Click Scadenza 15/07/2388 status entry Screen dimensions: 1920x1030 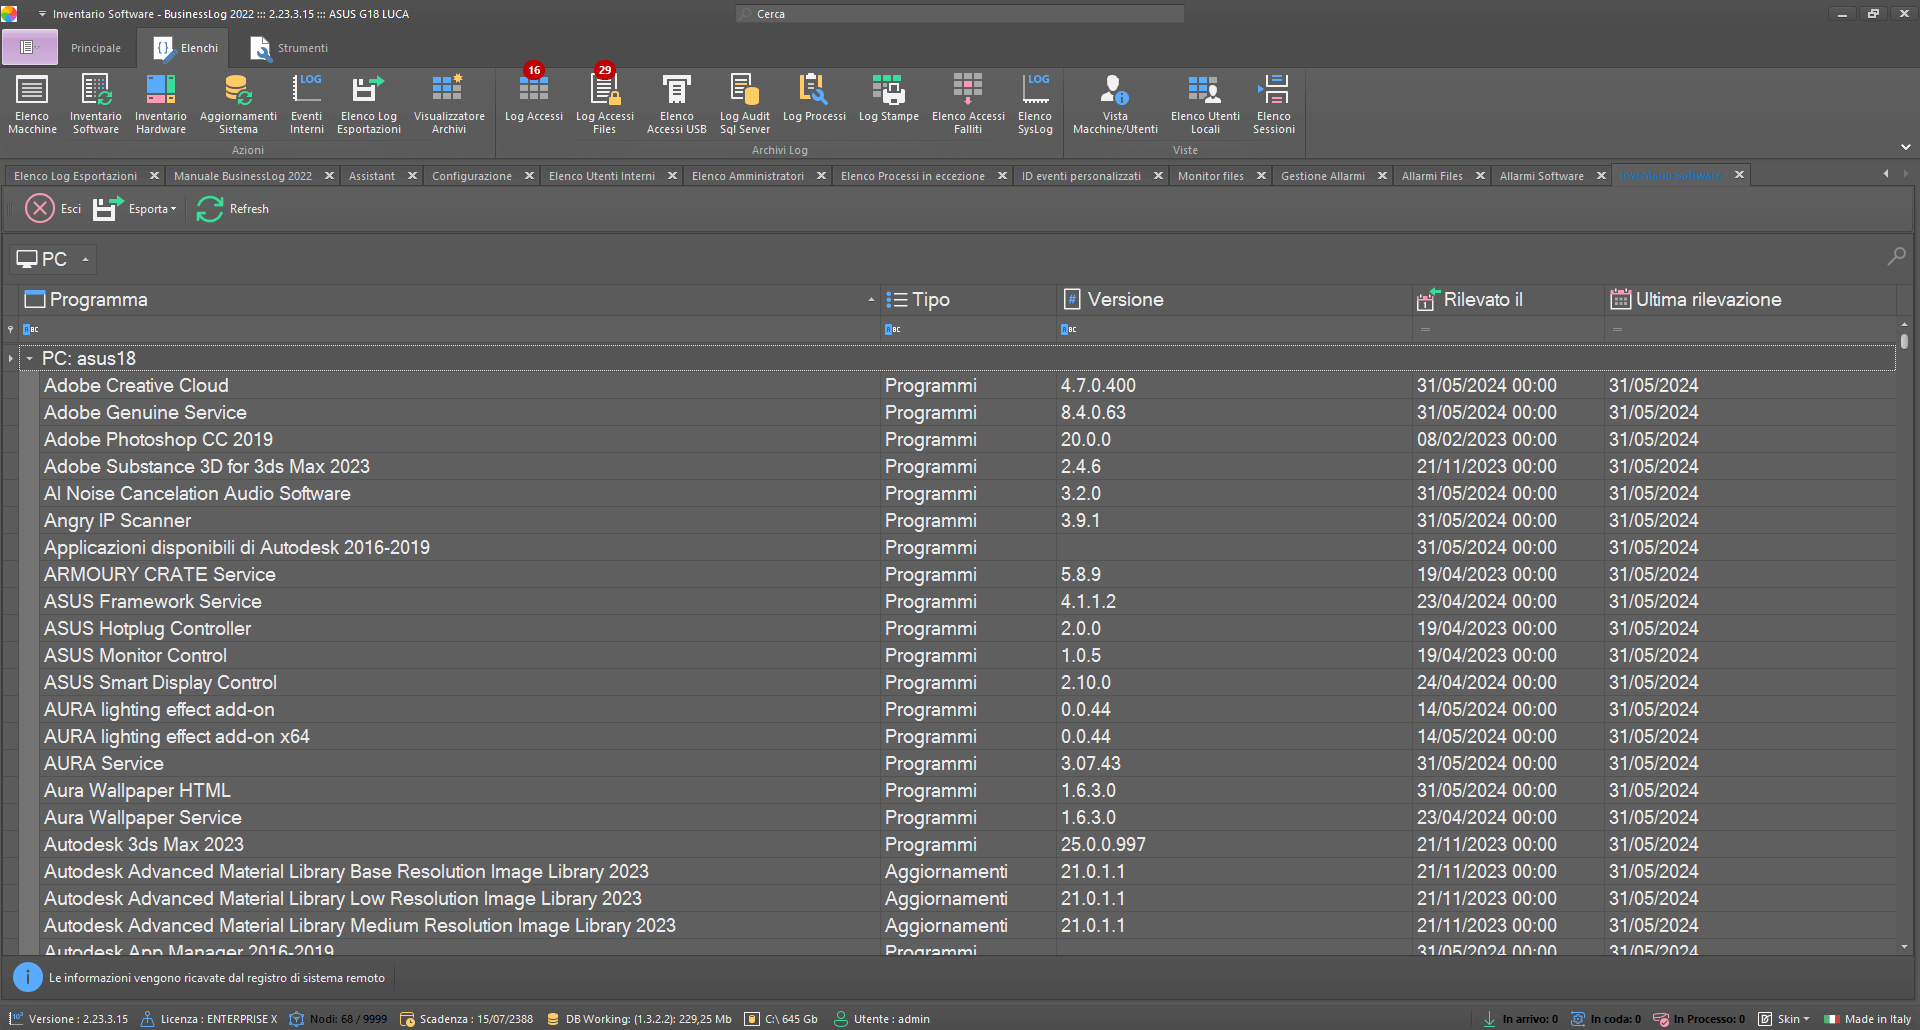point(467,1019)
